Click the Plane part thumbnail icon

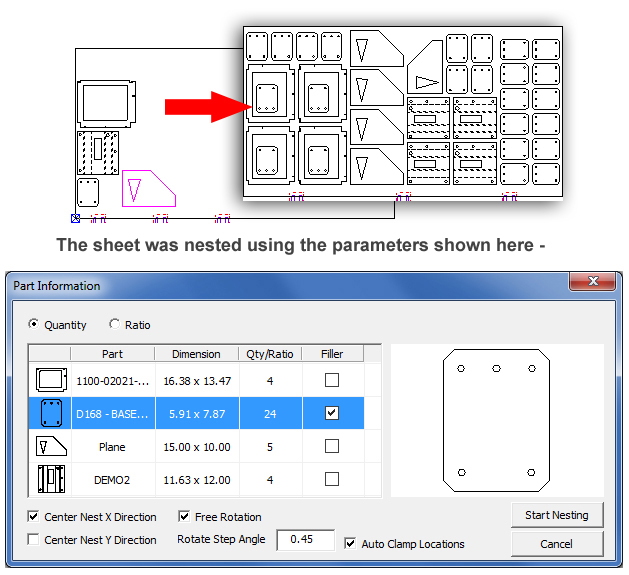49,446
